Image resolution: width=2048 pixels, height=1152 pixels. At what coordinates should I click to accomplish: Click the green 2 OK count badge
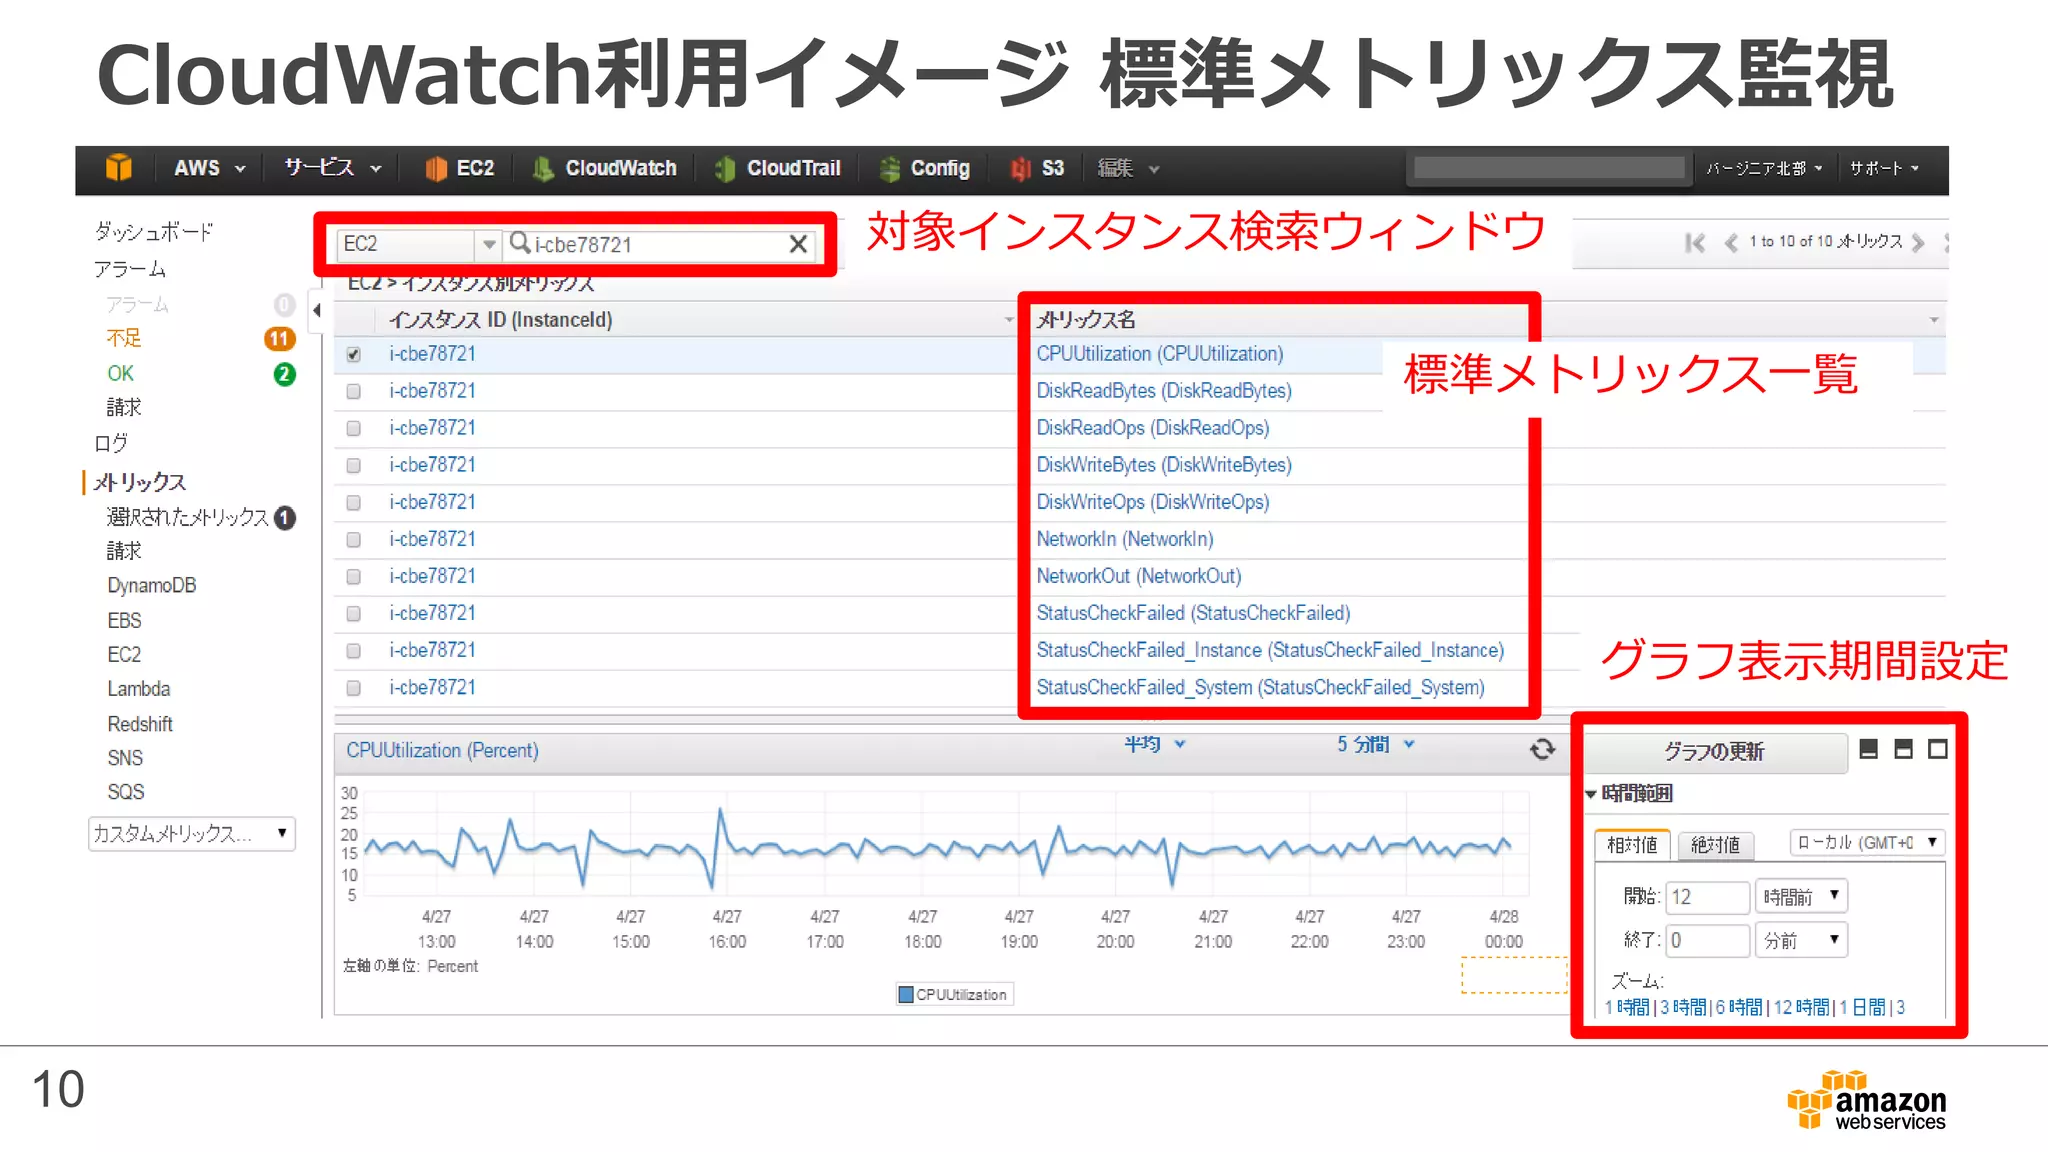[285, 374]
